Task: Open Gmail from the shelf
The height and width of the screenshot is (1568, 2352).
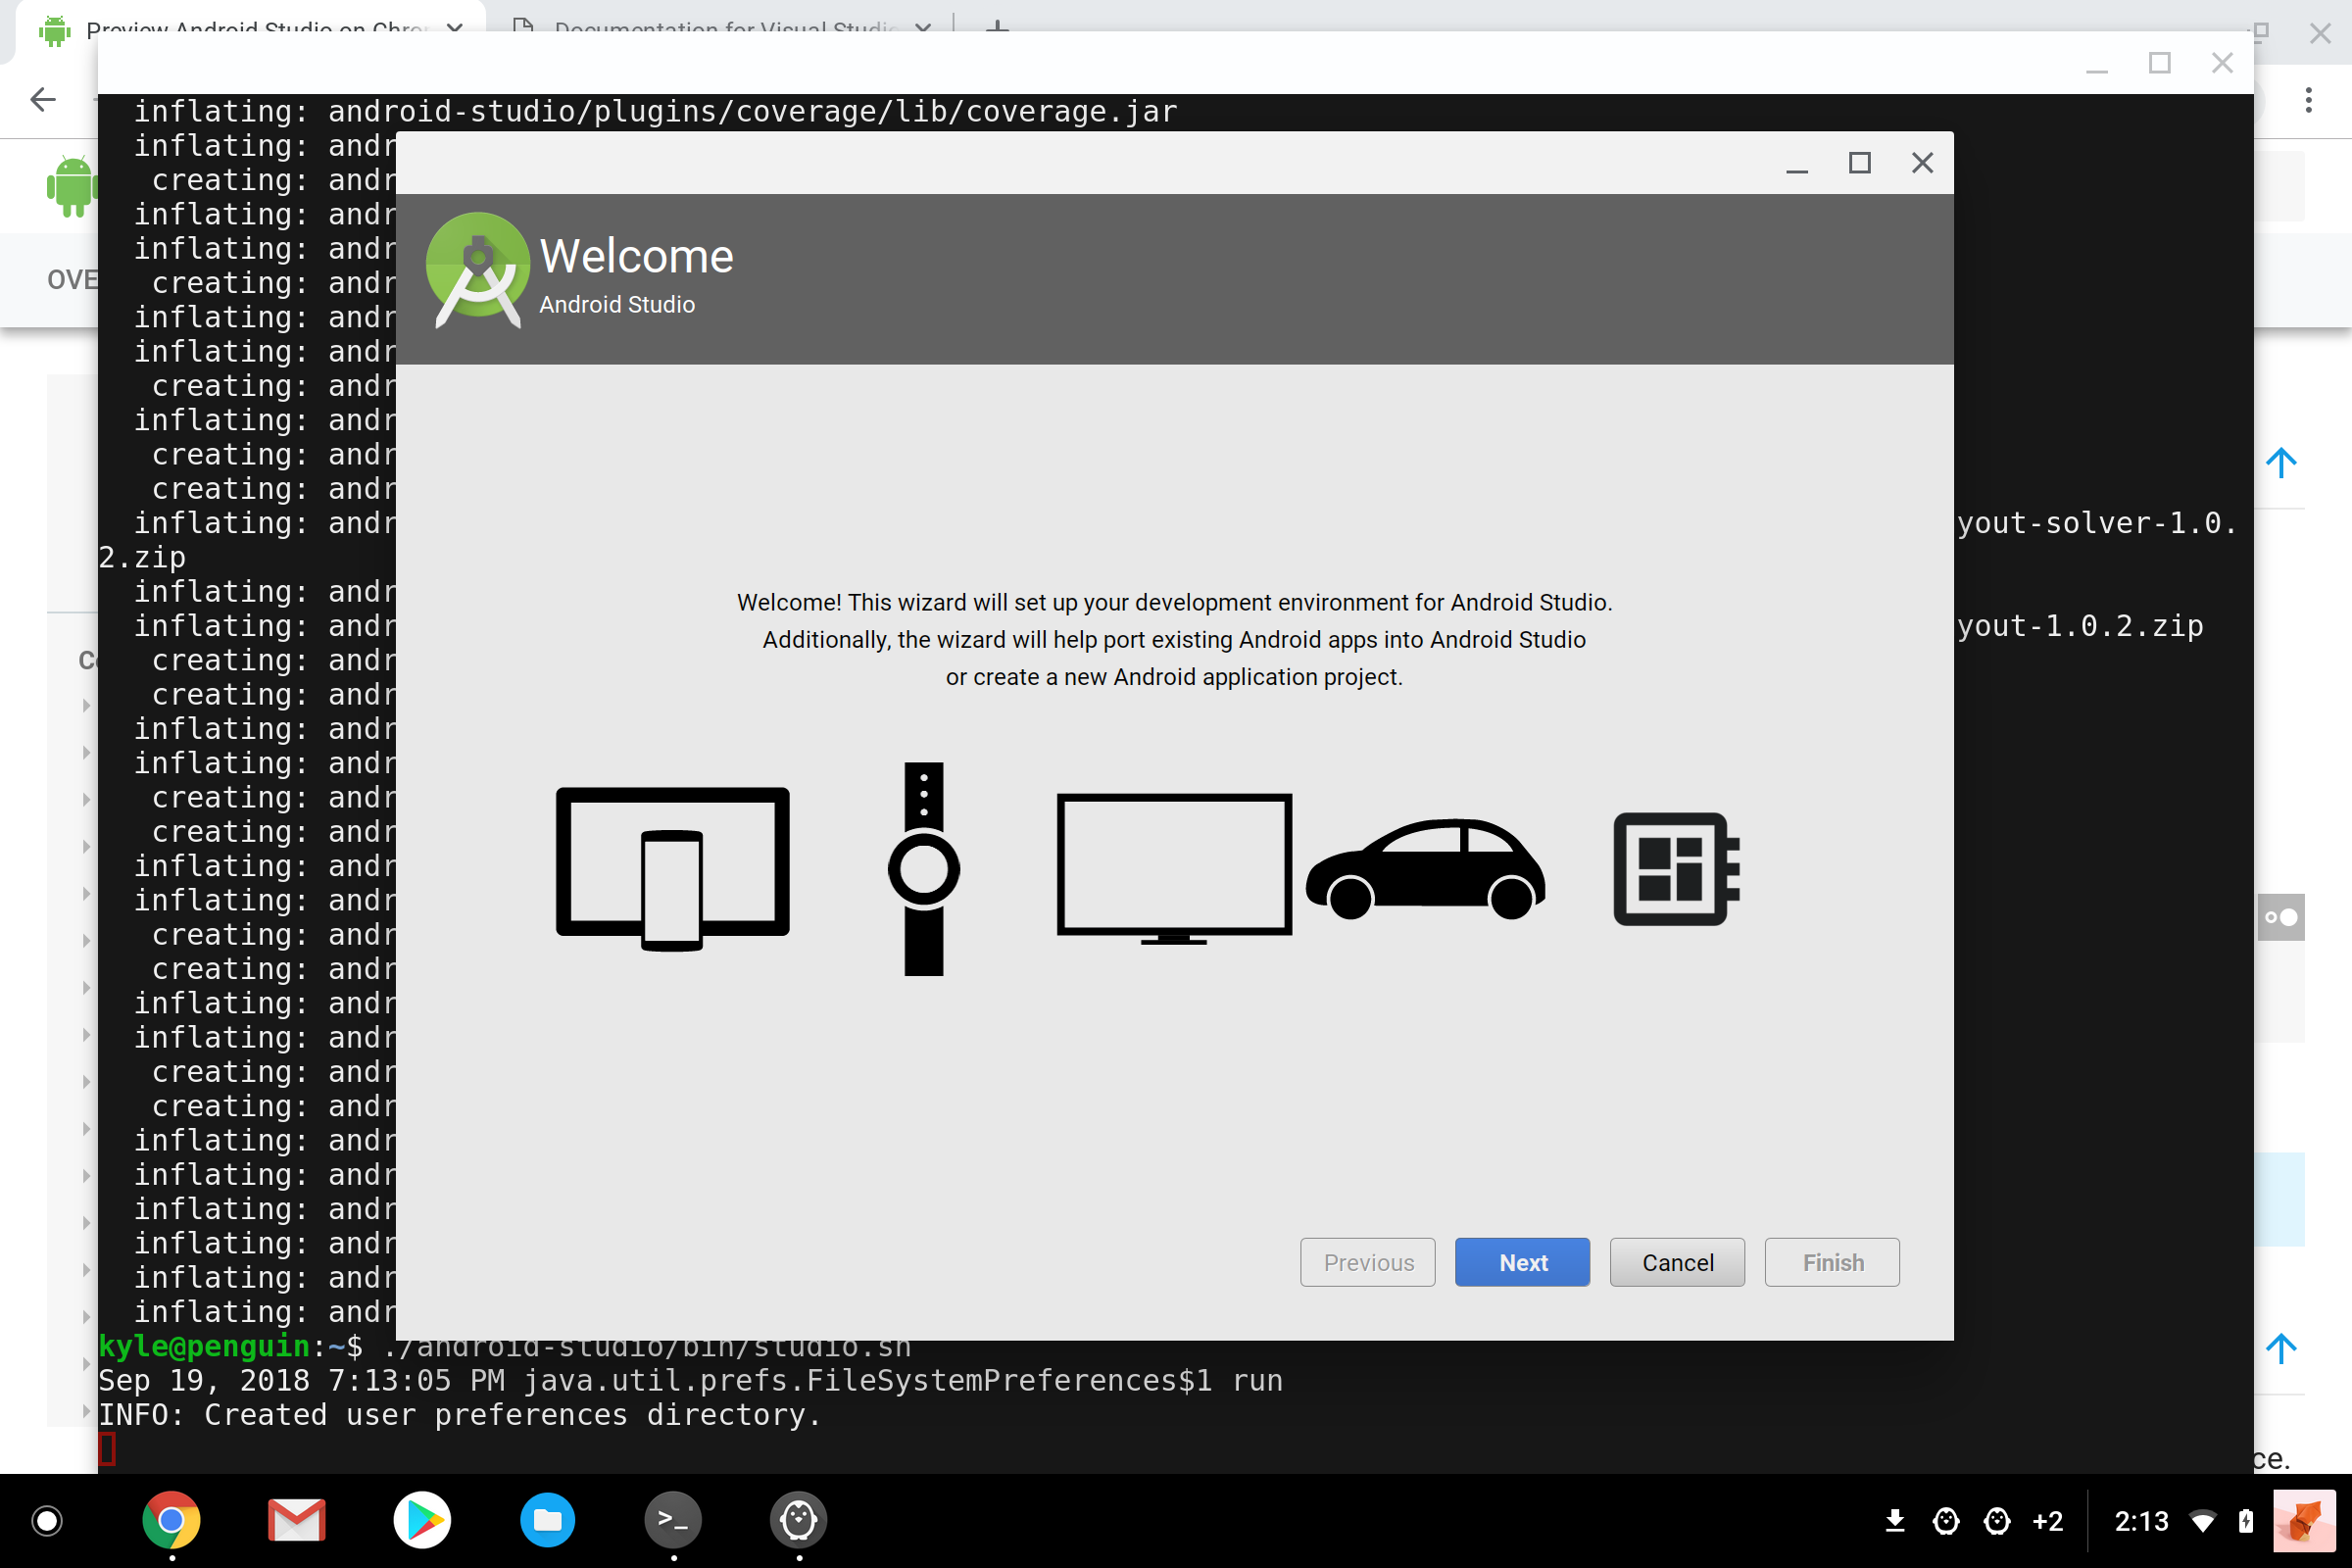Action: (297, 1520)
